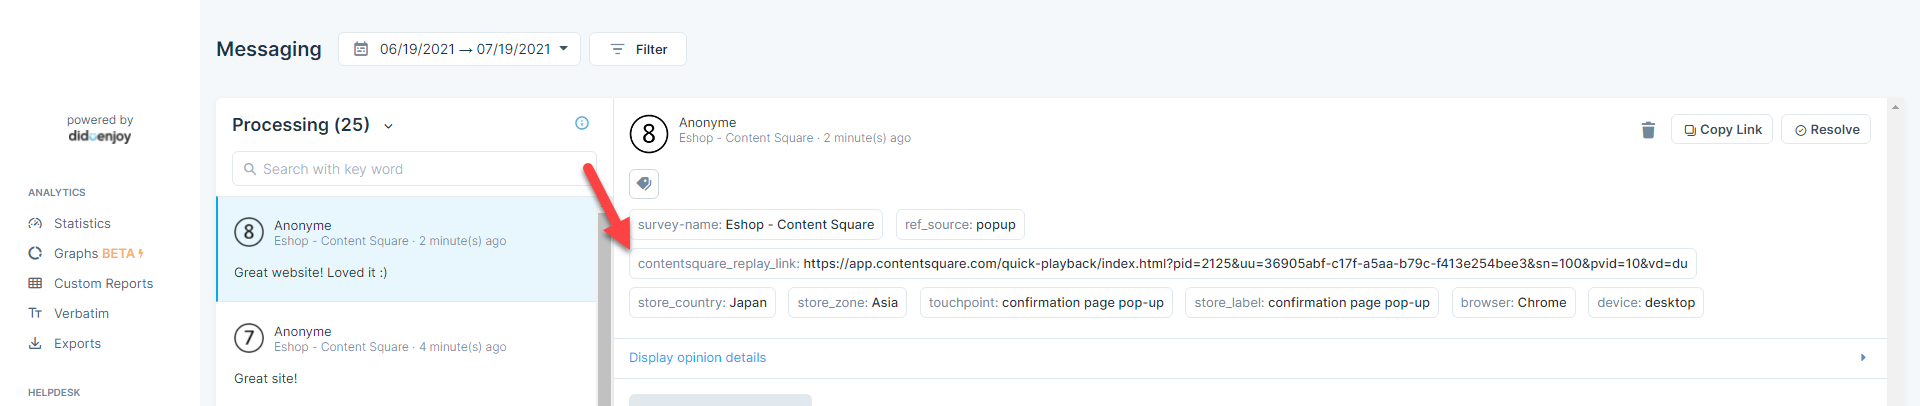Viewport: 1920px width, 406px height.
Task: Click the touchpoint: confirmation page pop-up tag
Action: [1046, 302]
